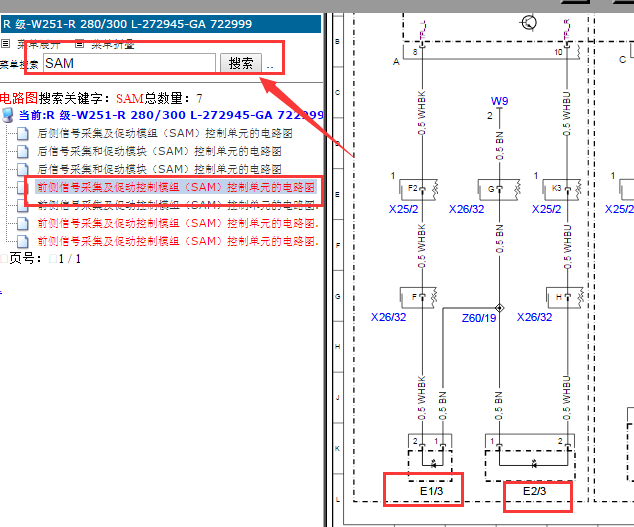Click the Z60/19 splice diamond node

coord(499,308)
